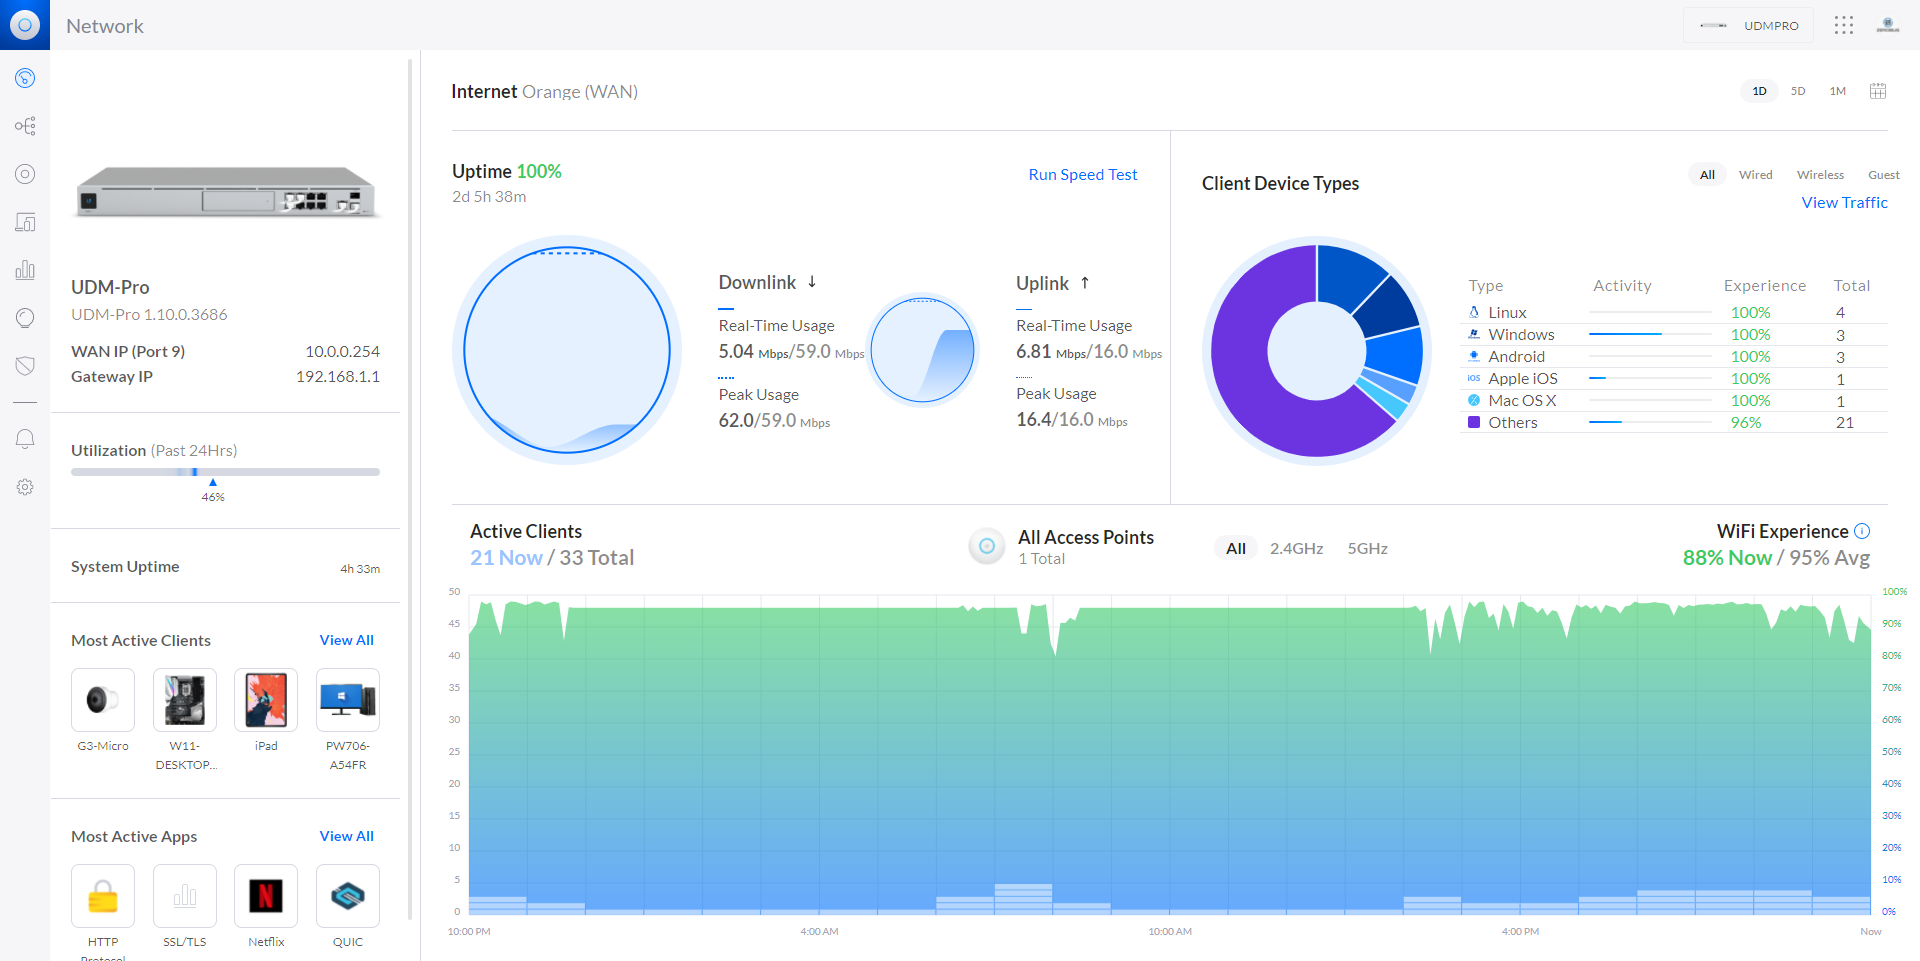The height and width of the screenshot is (961, 1920).
Task: Open the Statistics bar-chart sidebar icon
Action: coord(24,270)
